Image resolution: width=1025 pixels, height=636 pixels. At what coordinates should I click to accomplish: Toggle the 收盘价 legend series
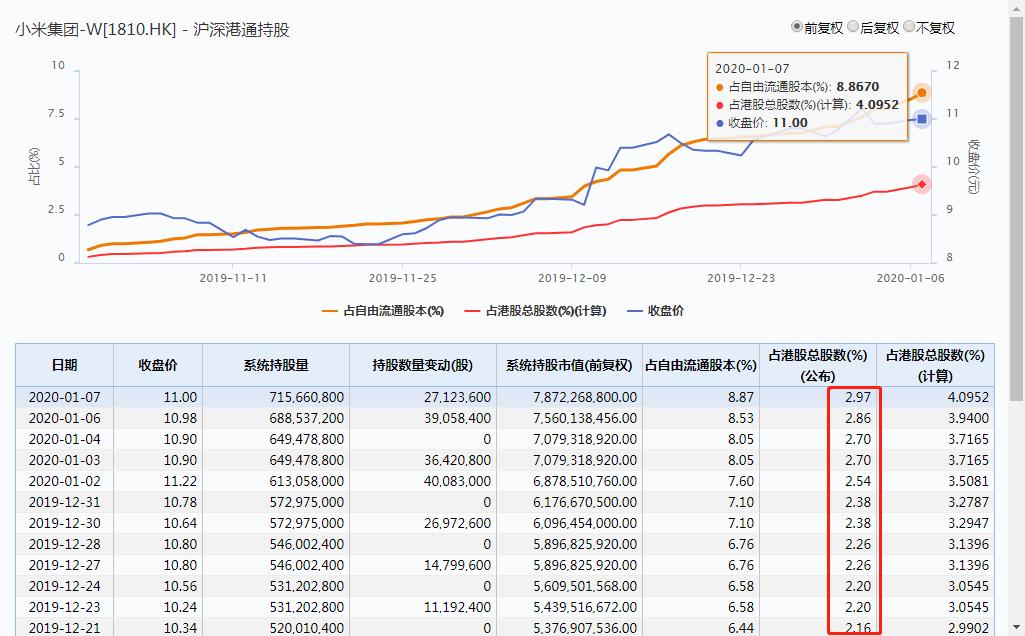pyautogui.click(x=656, y=311)
